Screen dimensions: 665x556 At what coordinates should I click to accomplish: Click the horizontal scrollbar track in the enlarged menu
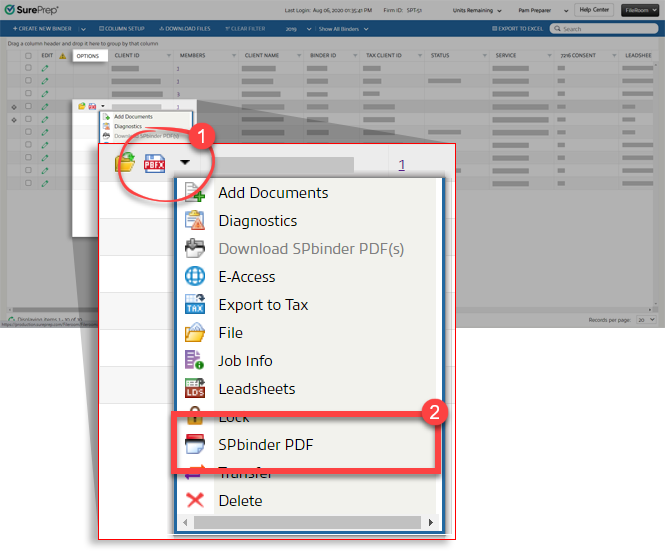pos(307,522)
